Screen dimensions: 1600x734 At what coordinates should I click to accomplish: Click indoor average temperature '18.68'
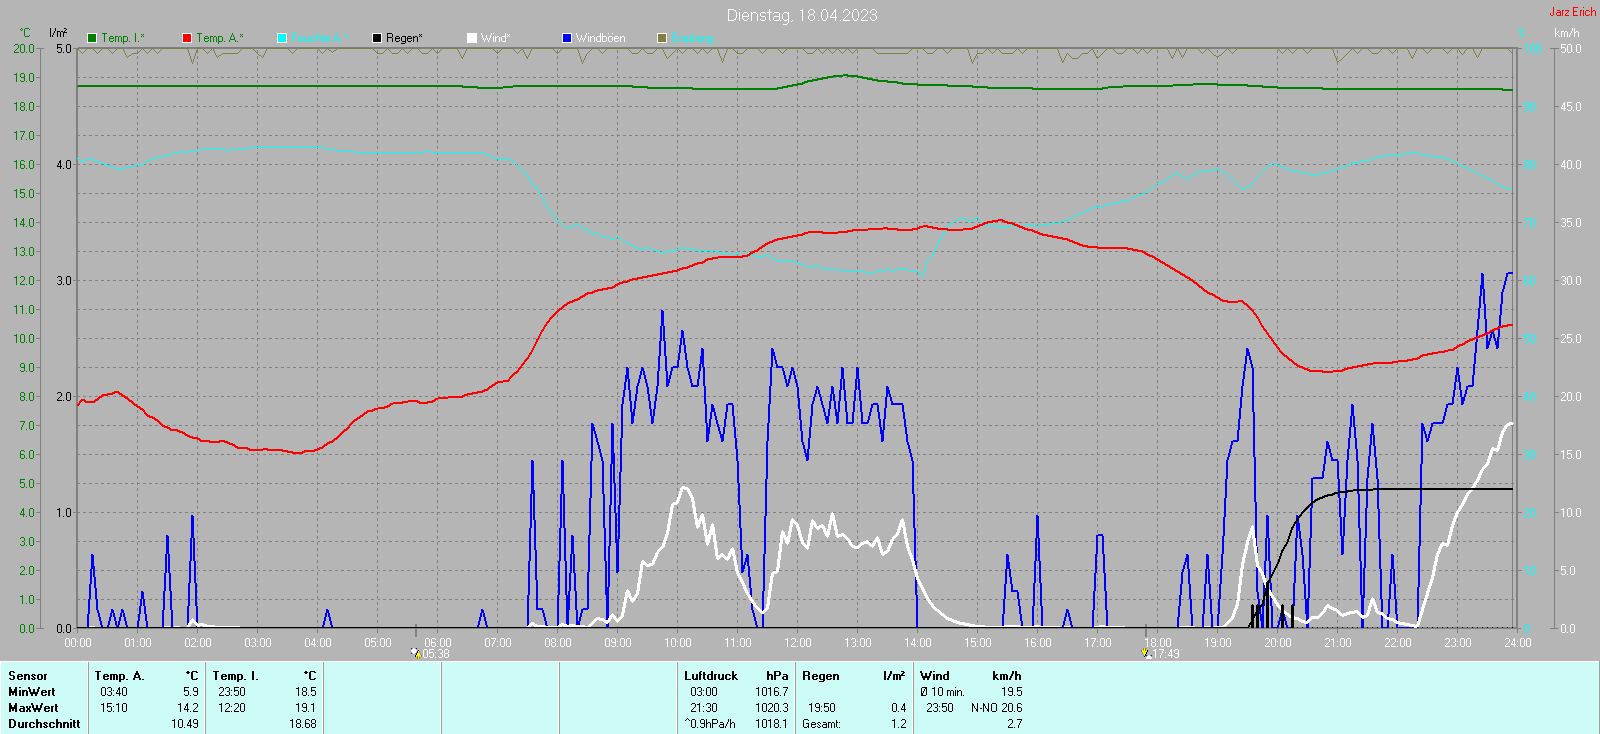click(x=302, y=724)
